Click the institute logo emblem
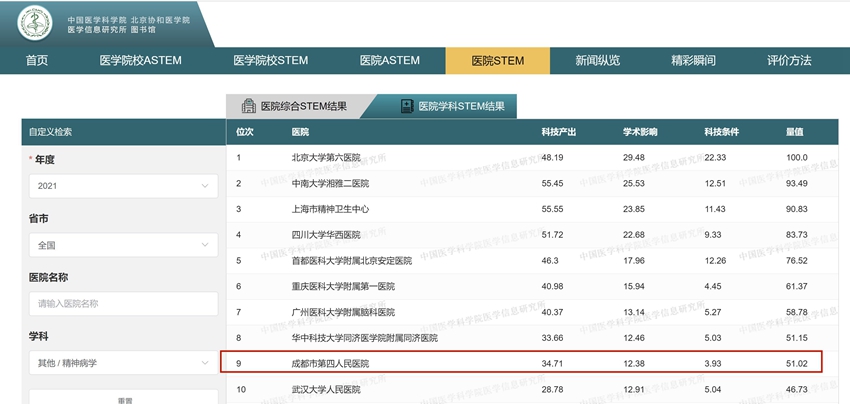The height and width of the screenshot is (404, 850). tap(35, 23)
